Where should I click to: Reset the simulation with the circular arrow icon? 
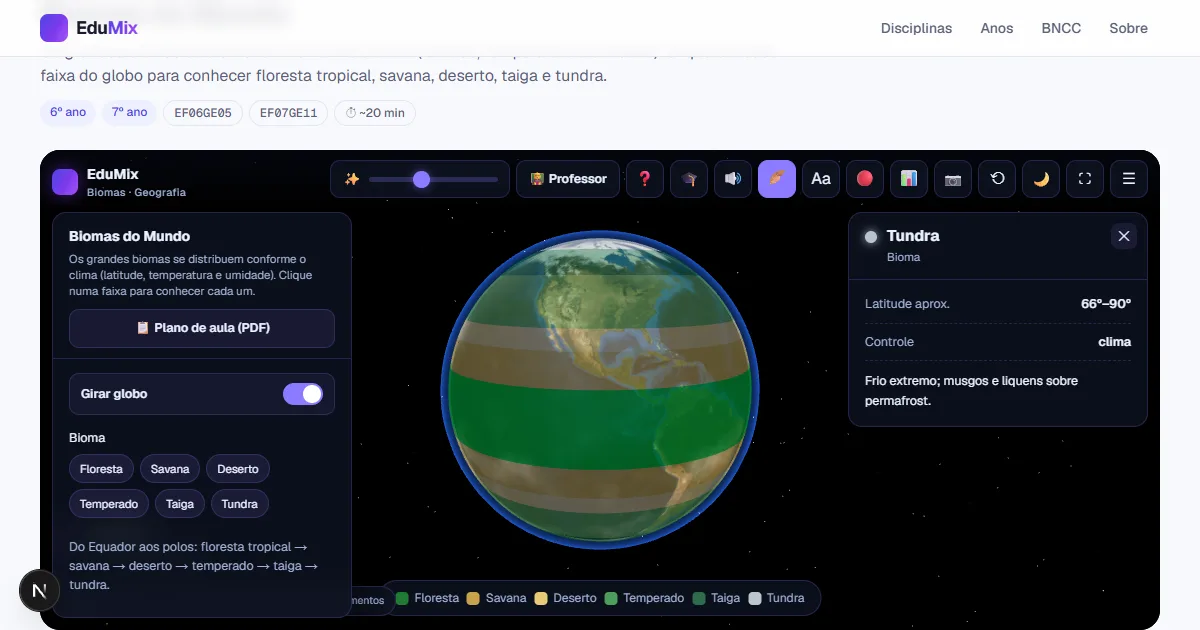[x=997, y=179]
